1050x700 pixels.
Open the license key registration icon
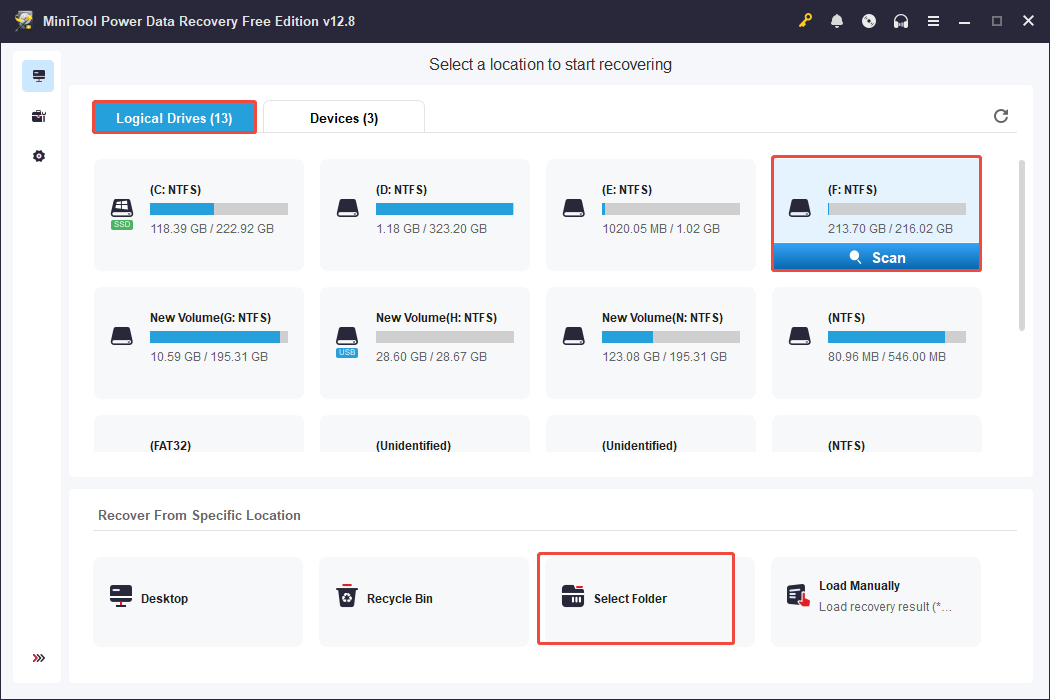pyautogui.click(x=805, y=20)
